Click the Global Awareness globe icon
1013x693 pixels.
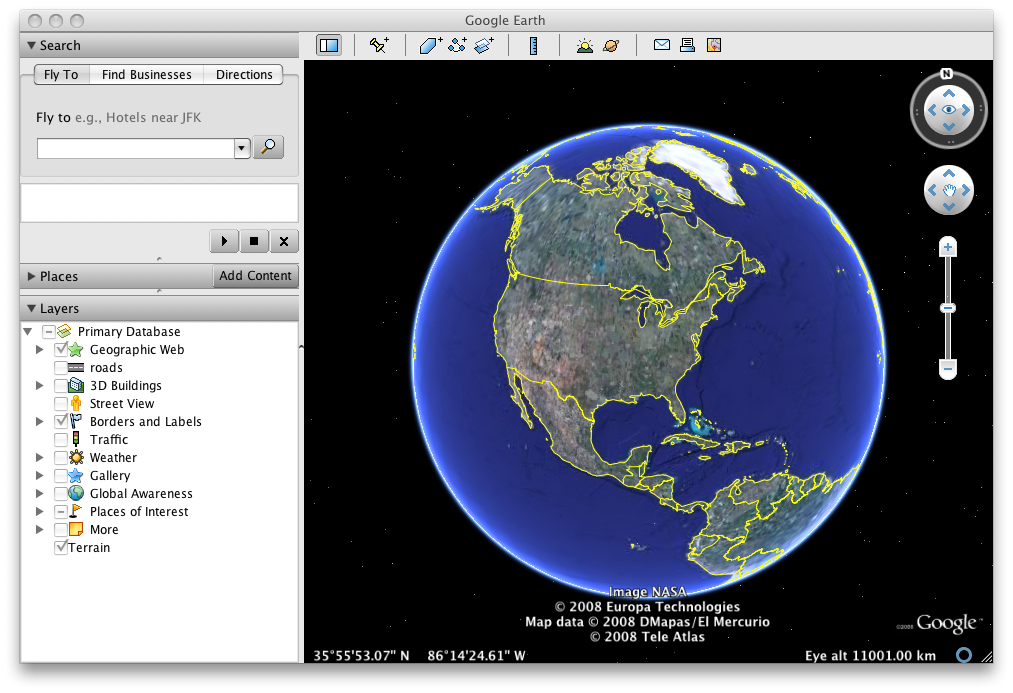[76, 493]
